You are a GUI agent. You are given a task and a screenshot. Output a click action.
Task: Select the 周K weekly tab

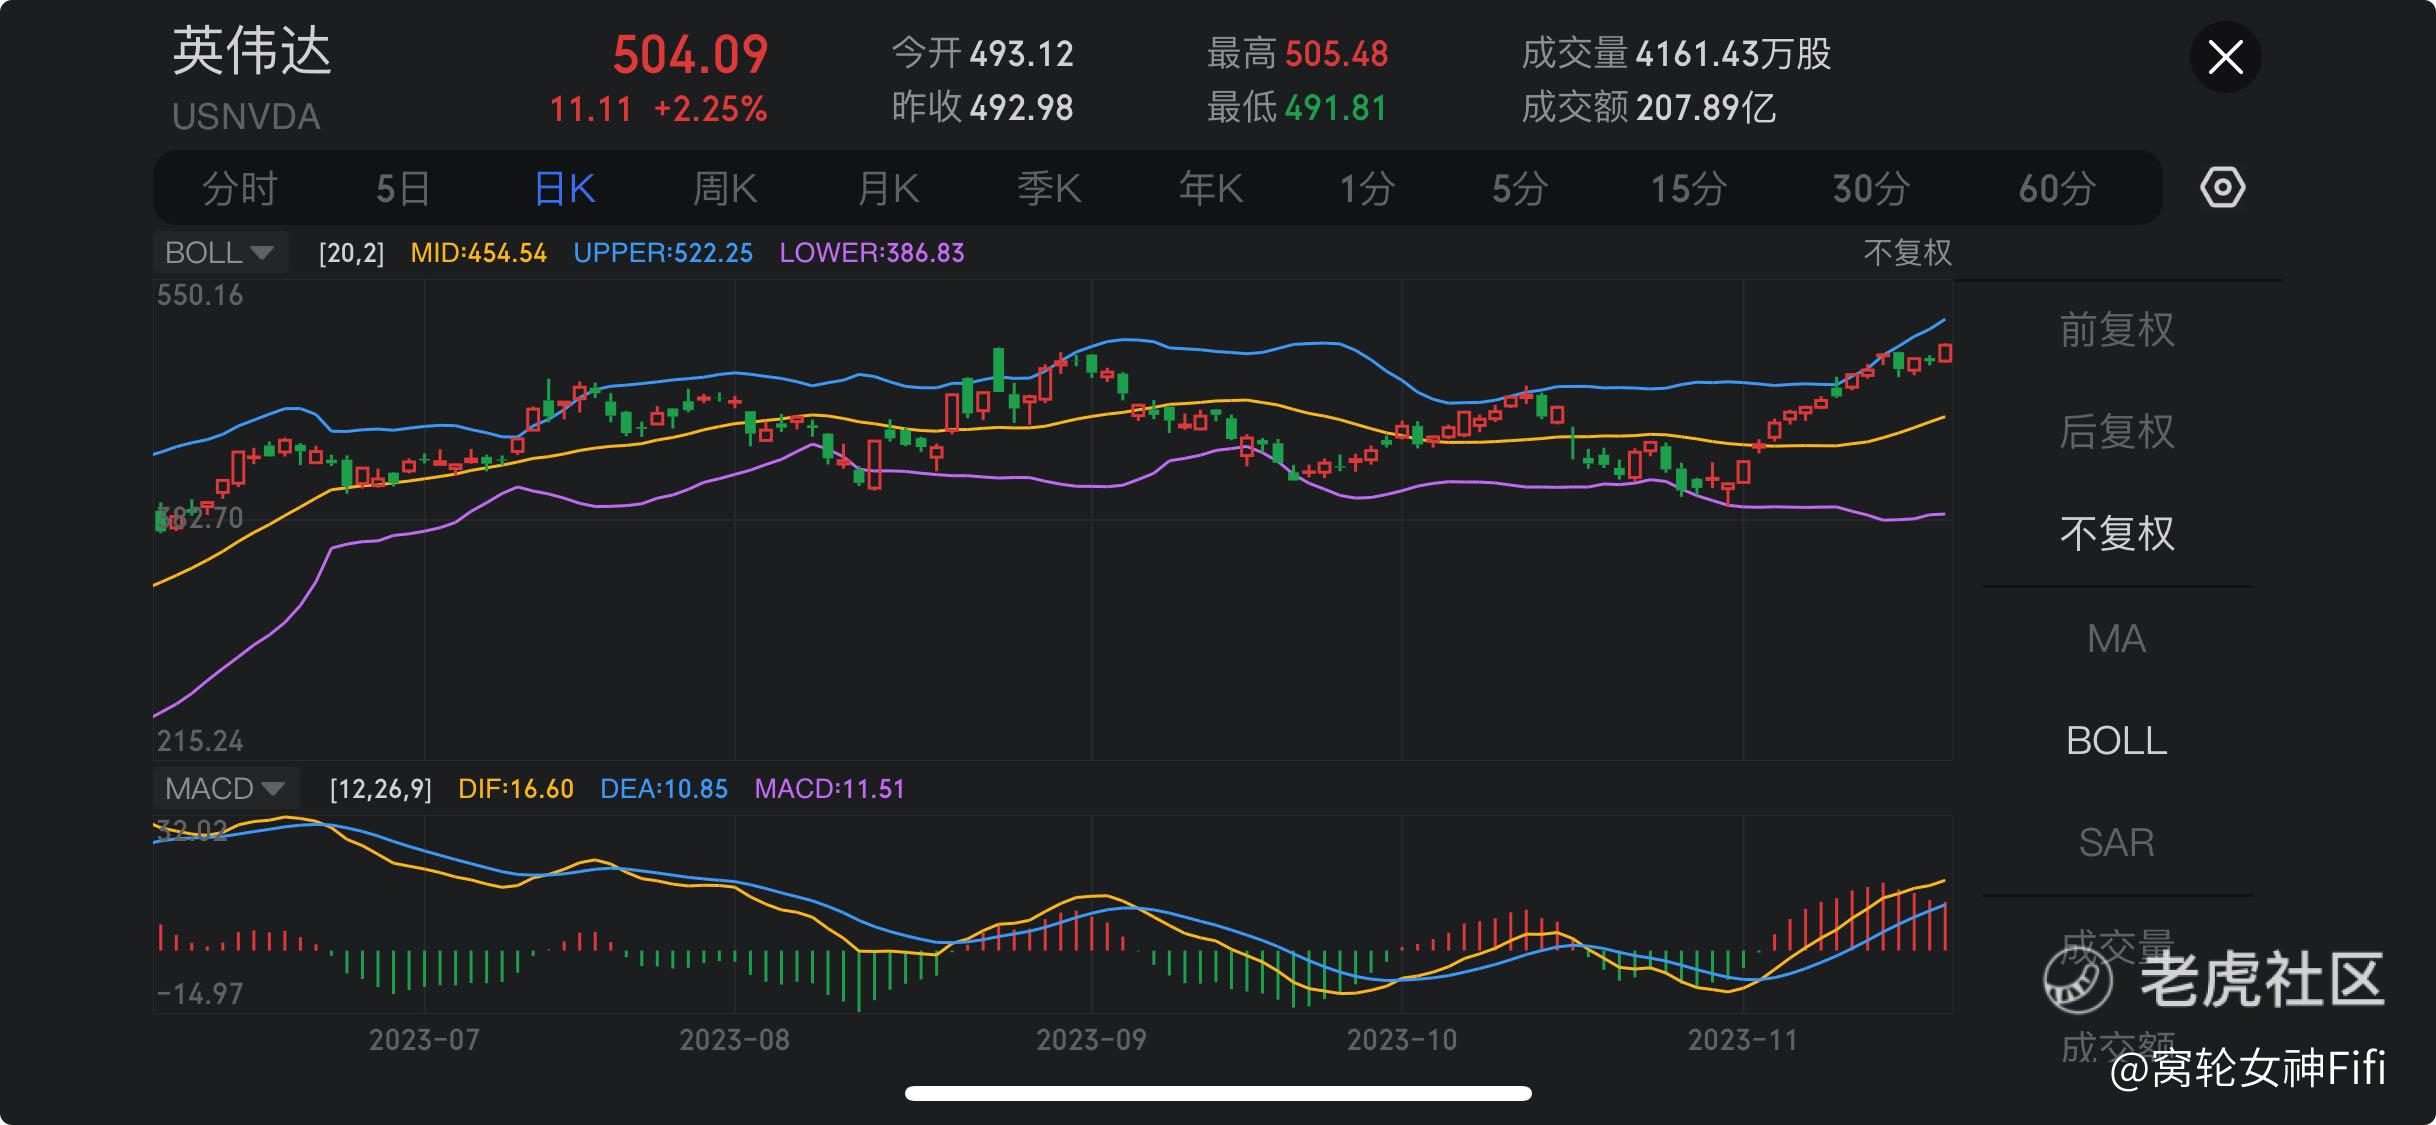[726, 188]
